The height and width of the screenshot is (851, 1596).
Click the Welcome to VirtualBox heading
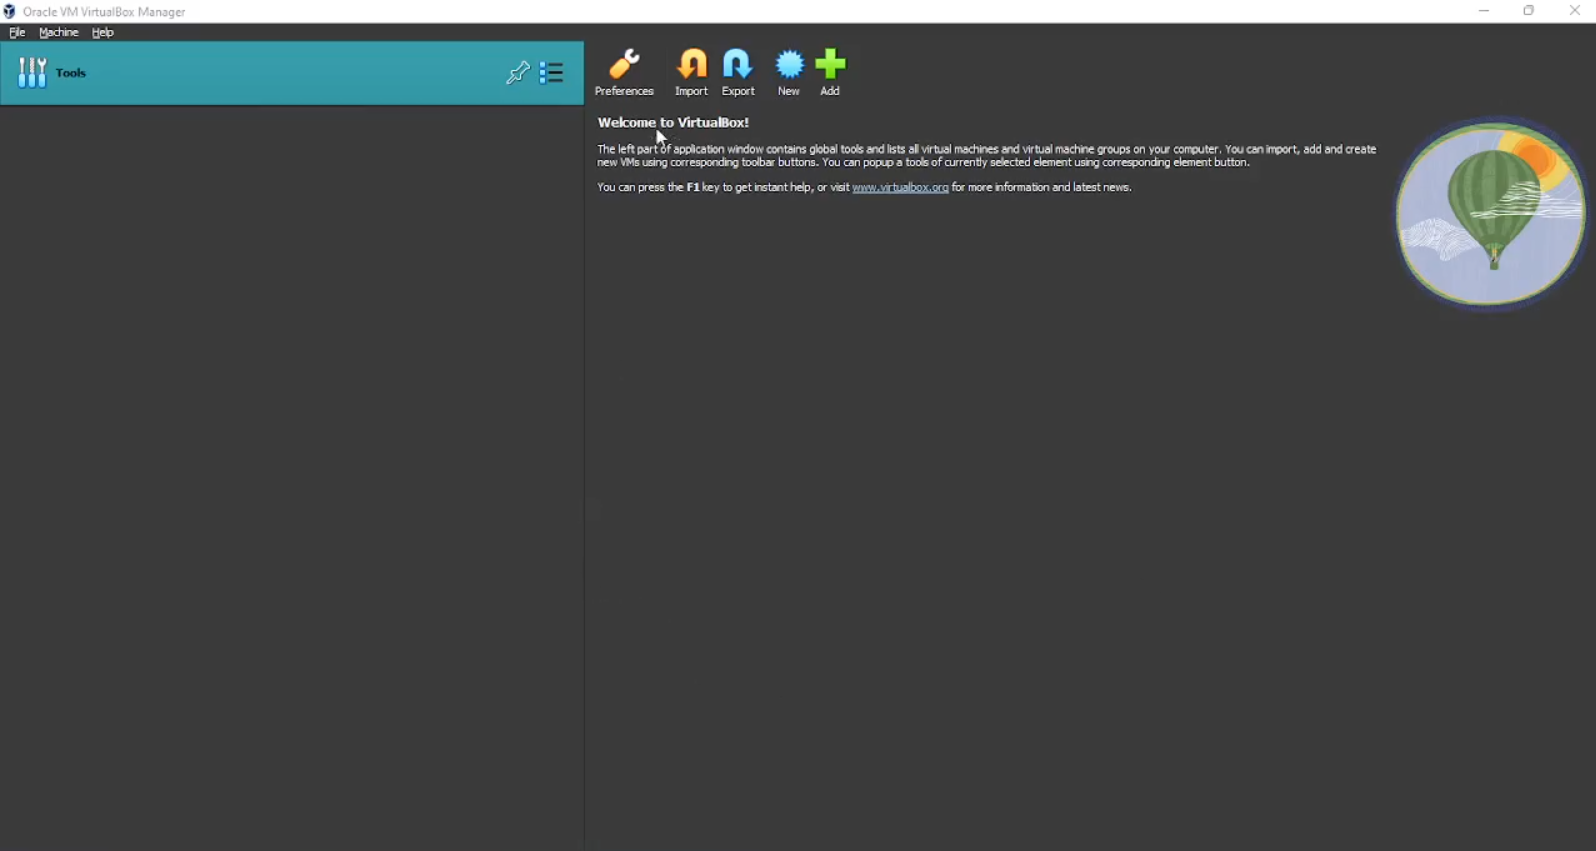673,123
